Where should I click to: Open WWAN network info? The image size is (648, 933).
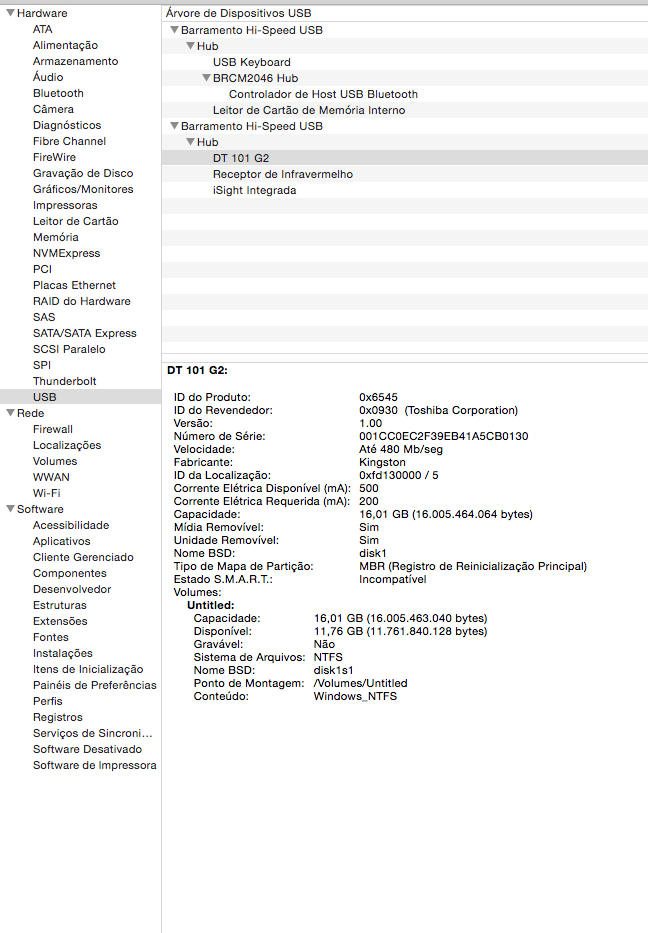(51, 478)
